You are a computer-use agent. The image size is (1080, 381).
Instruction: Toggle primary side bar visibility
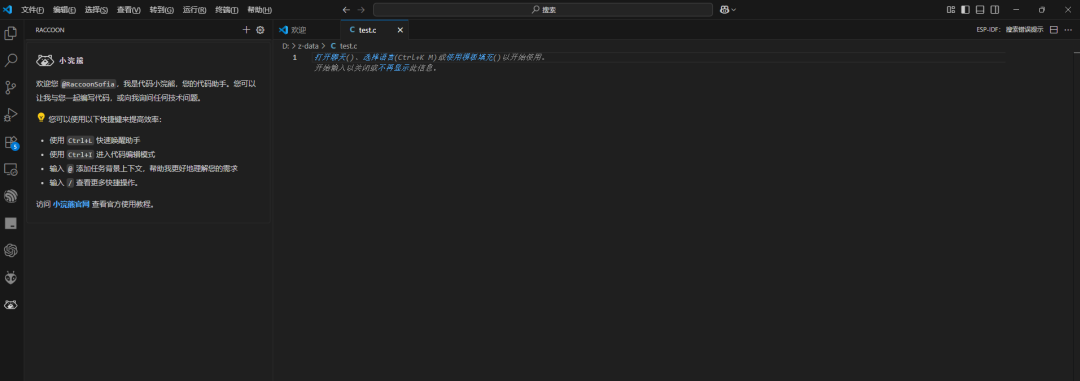pyautogui.click(x=965, y=10)
